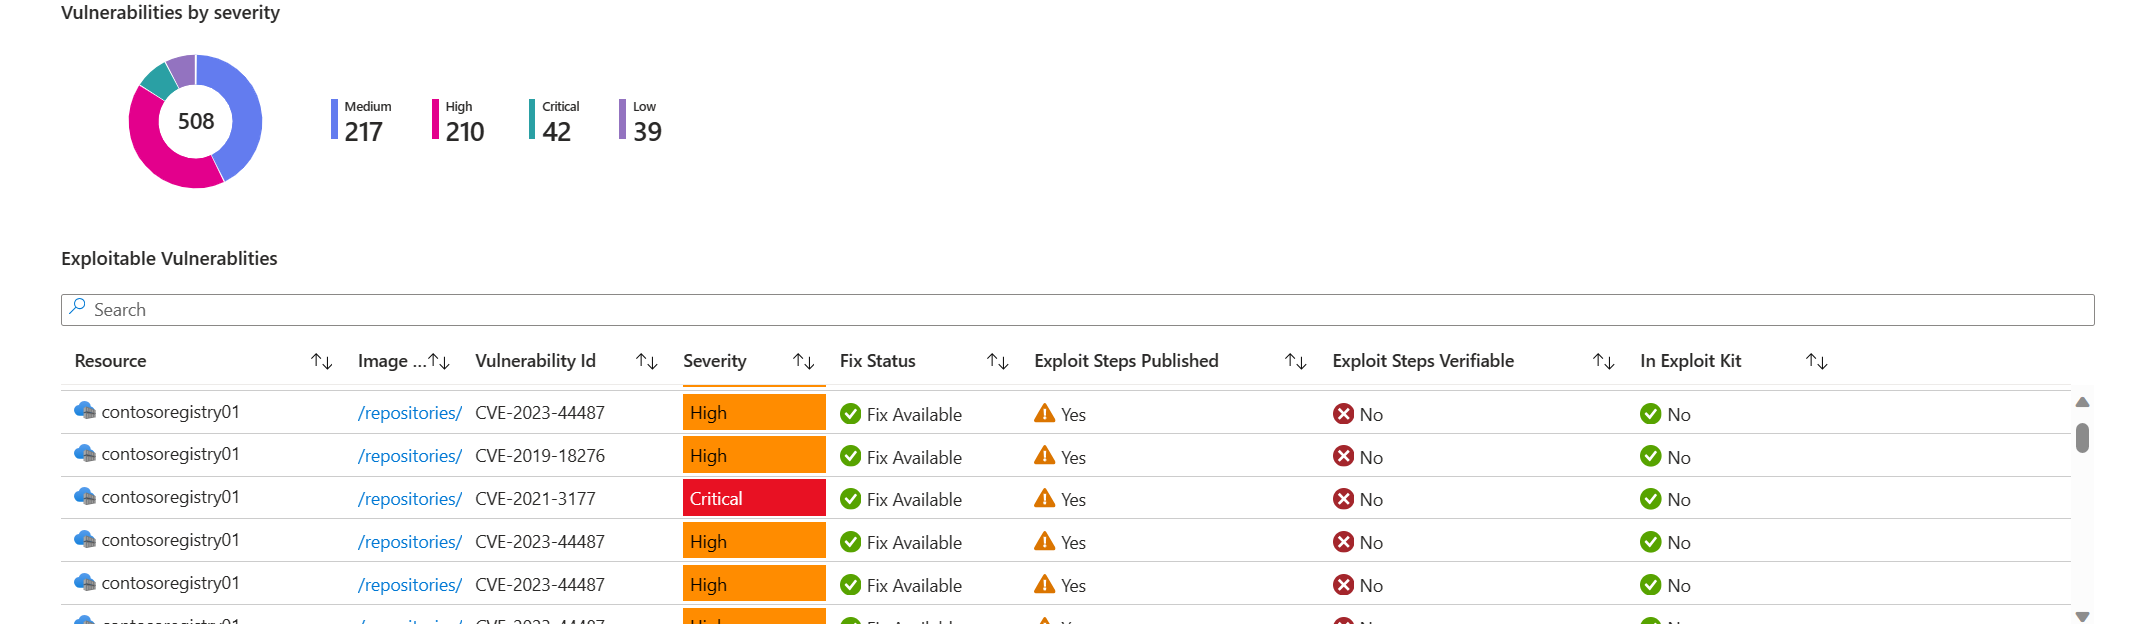Viewport: 2134px width, 624px height.
Task: Click scrollbar down arrow of table
Action: point(2082,617)
